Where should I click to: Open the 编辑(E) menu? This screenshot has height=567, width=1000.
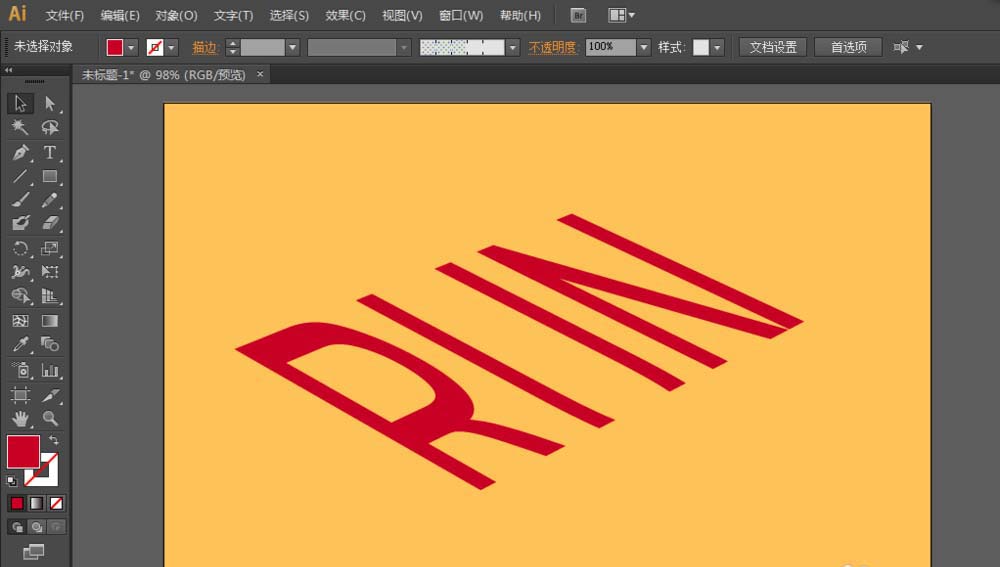[120, 15]
